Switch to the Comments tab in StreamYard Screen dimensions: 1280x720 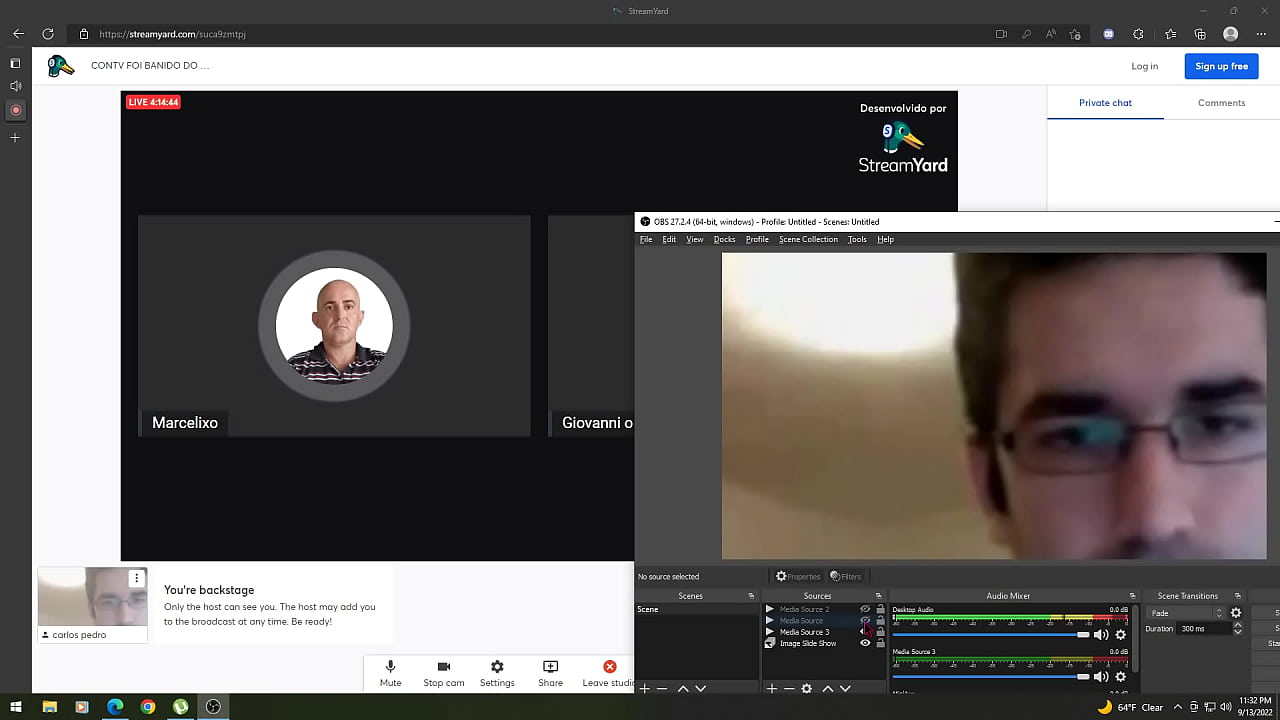[x=1221, y=102]
